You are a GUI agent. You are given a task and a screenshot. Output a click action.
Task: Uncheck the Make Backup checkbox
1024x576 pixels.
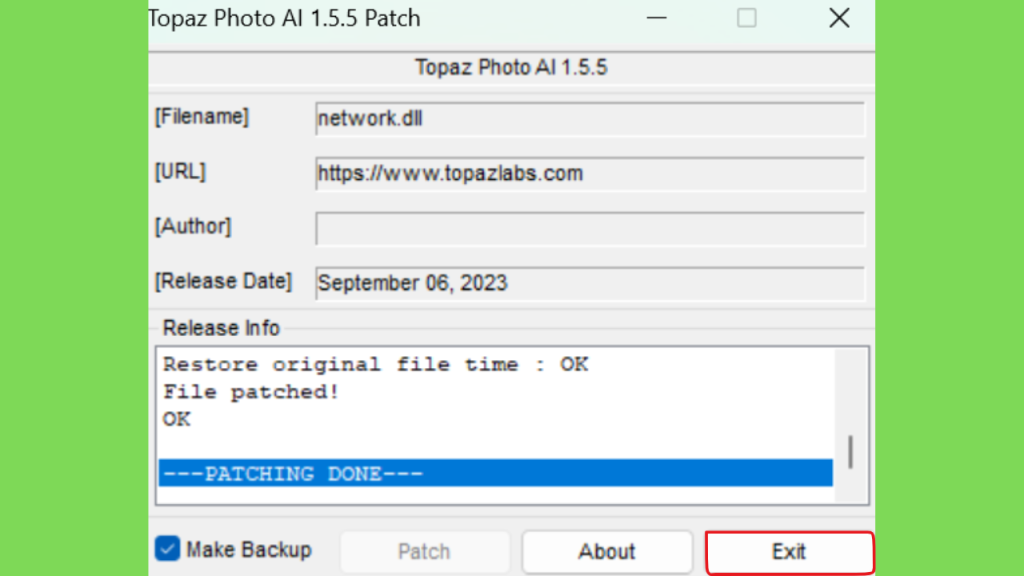[x=167, y=549]
